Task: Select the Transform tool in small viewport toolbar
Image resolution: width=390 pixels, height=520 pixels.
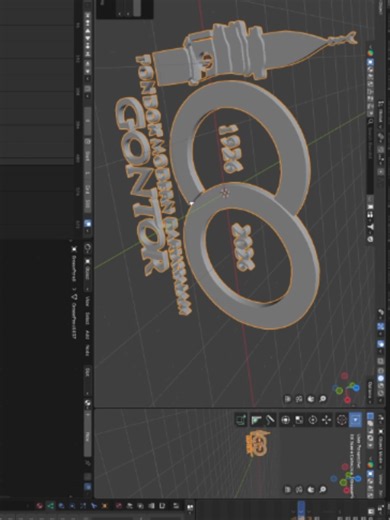Action: coord(285,420)
